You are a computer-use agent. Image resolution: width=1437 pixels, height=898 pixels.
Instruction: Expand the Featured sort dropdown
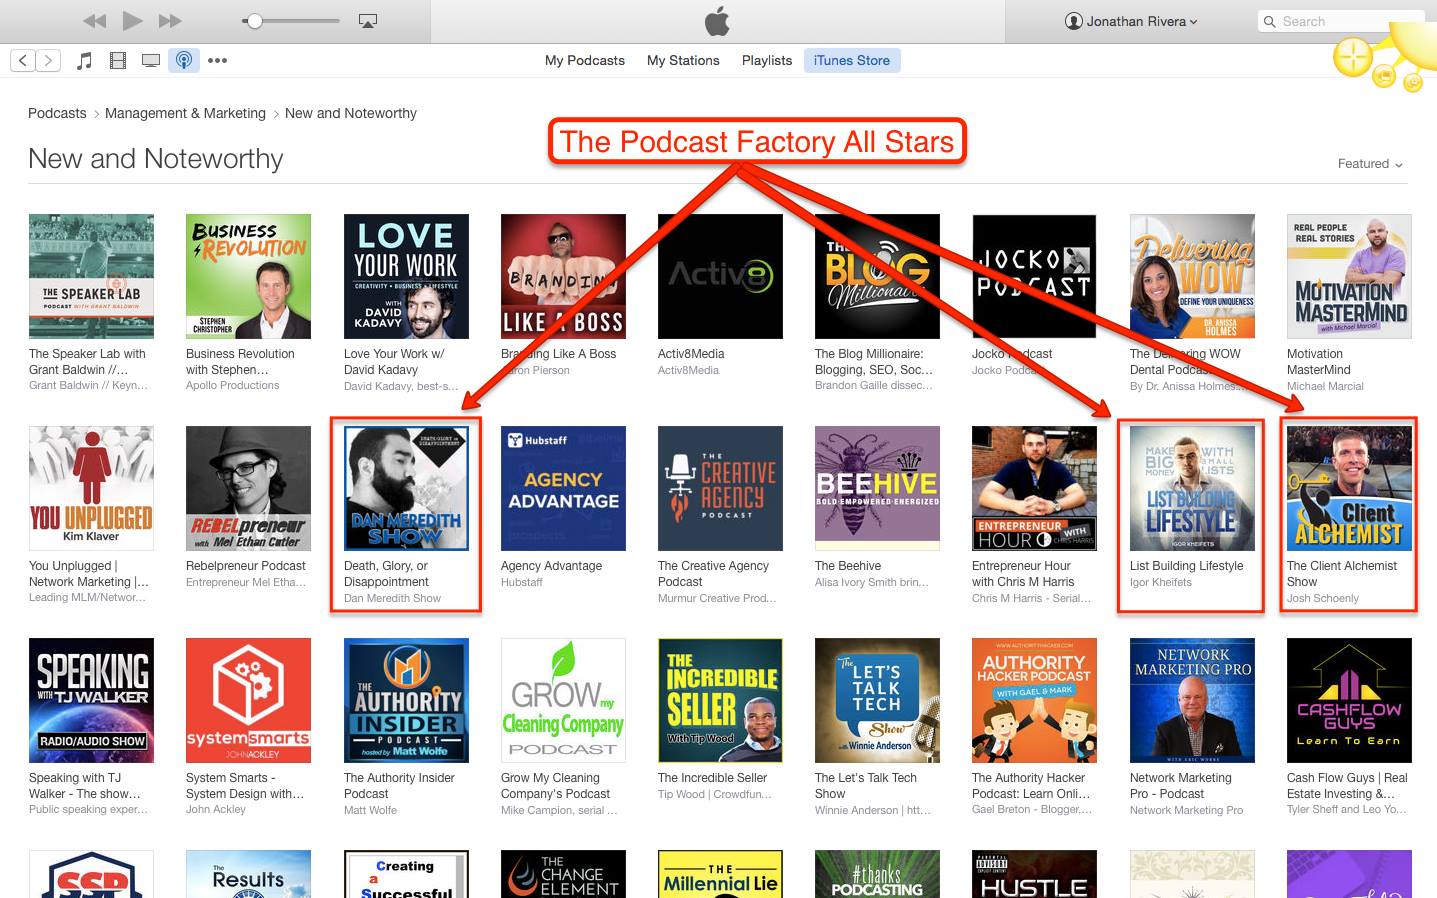click(1370, 164)
